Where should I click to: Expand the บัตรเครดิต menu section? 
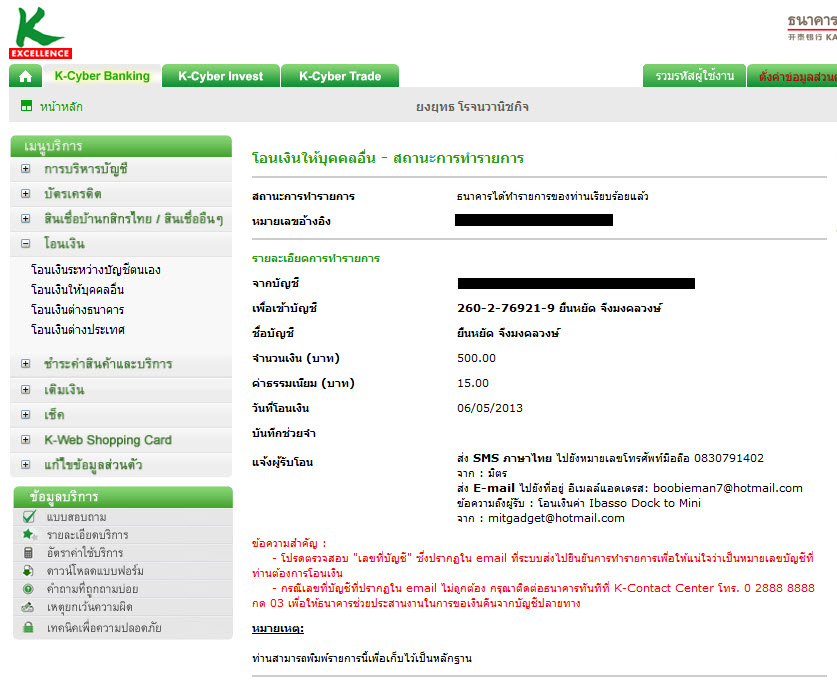tap(25, 194)
